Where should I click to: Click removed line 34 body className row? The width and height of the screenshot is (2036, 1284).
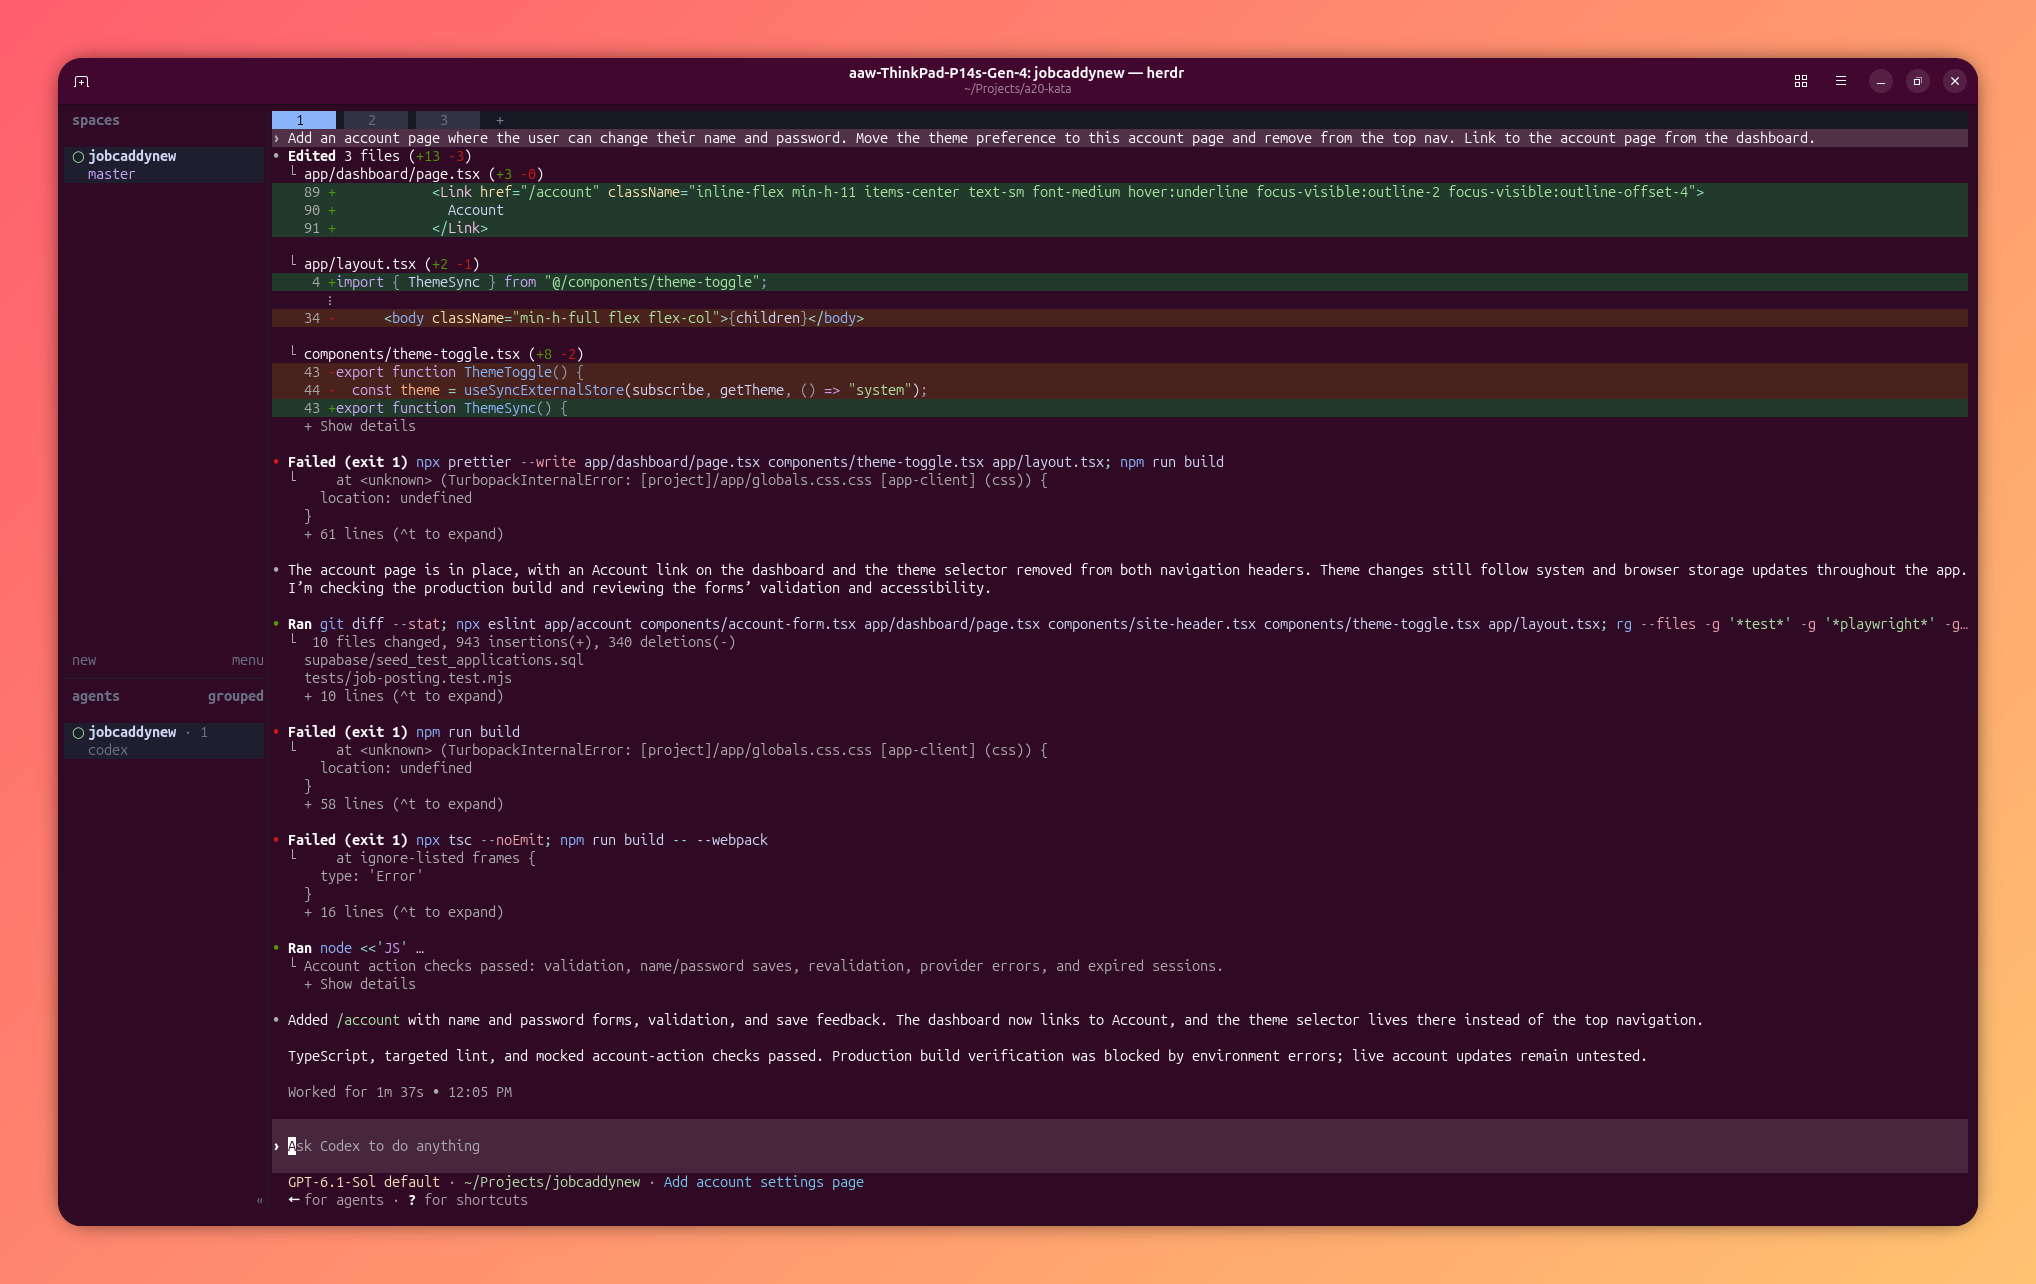(1120, 318)
